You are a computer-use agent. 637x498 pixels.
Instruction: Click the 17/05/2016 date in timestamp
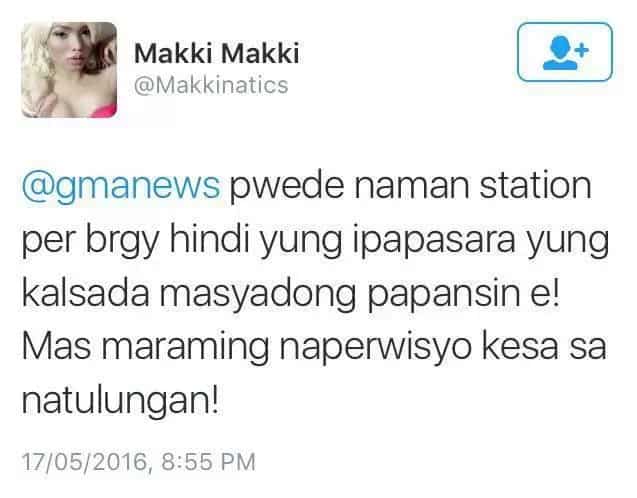(x=84, y=462)
